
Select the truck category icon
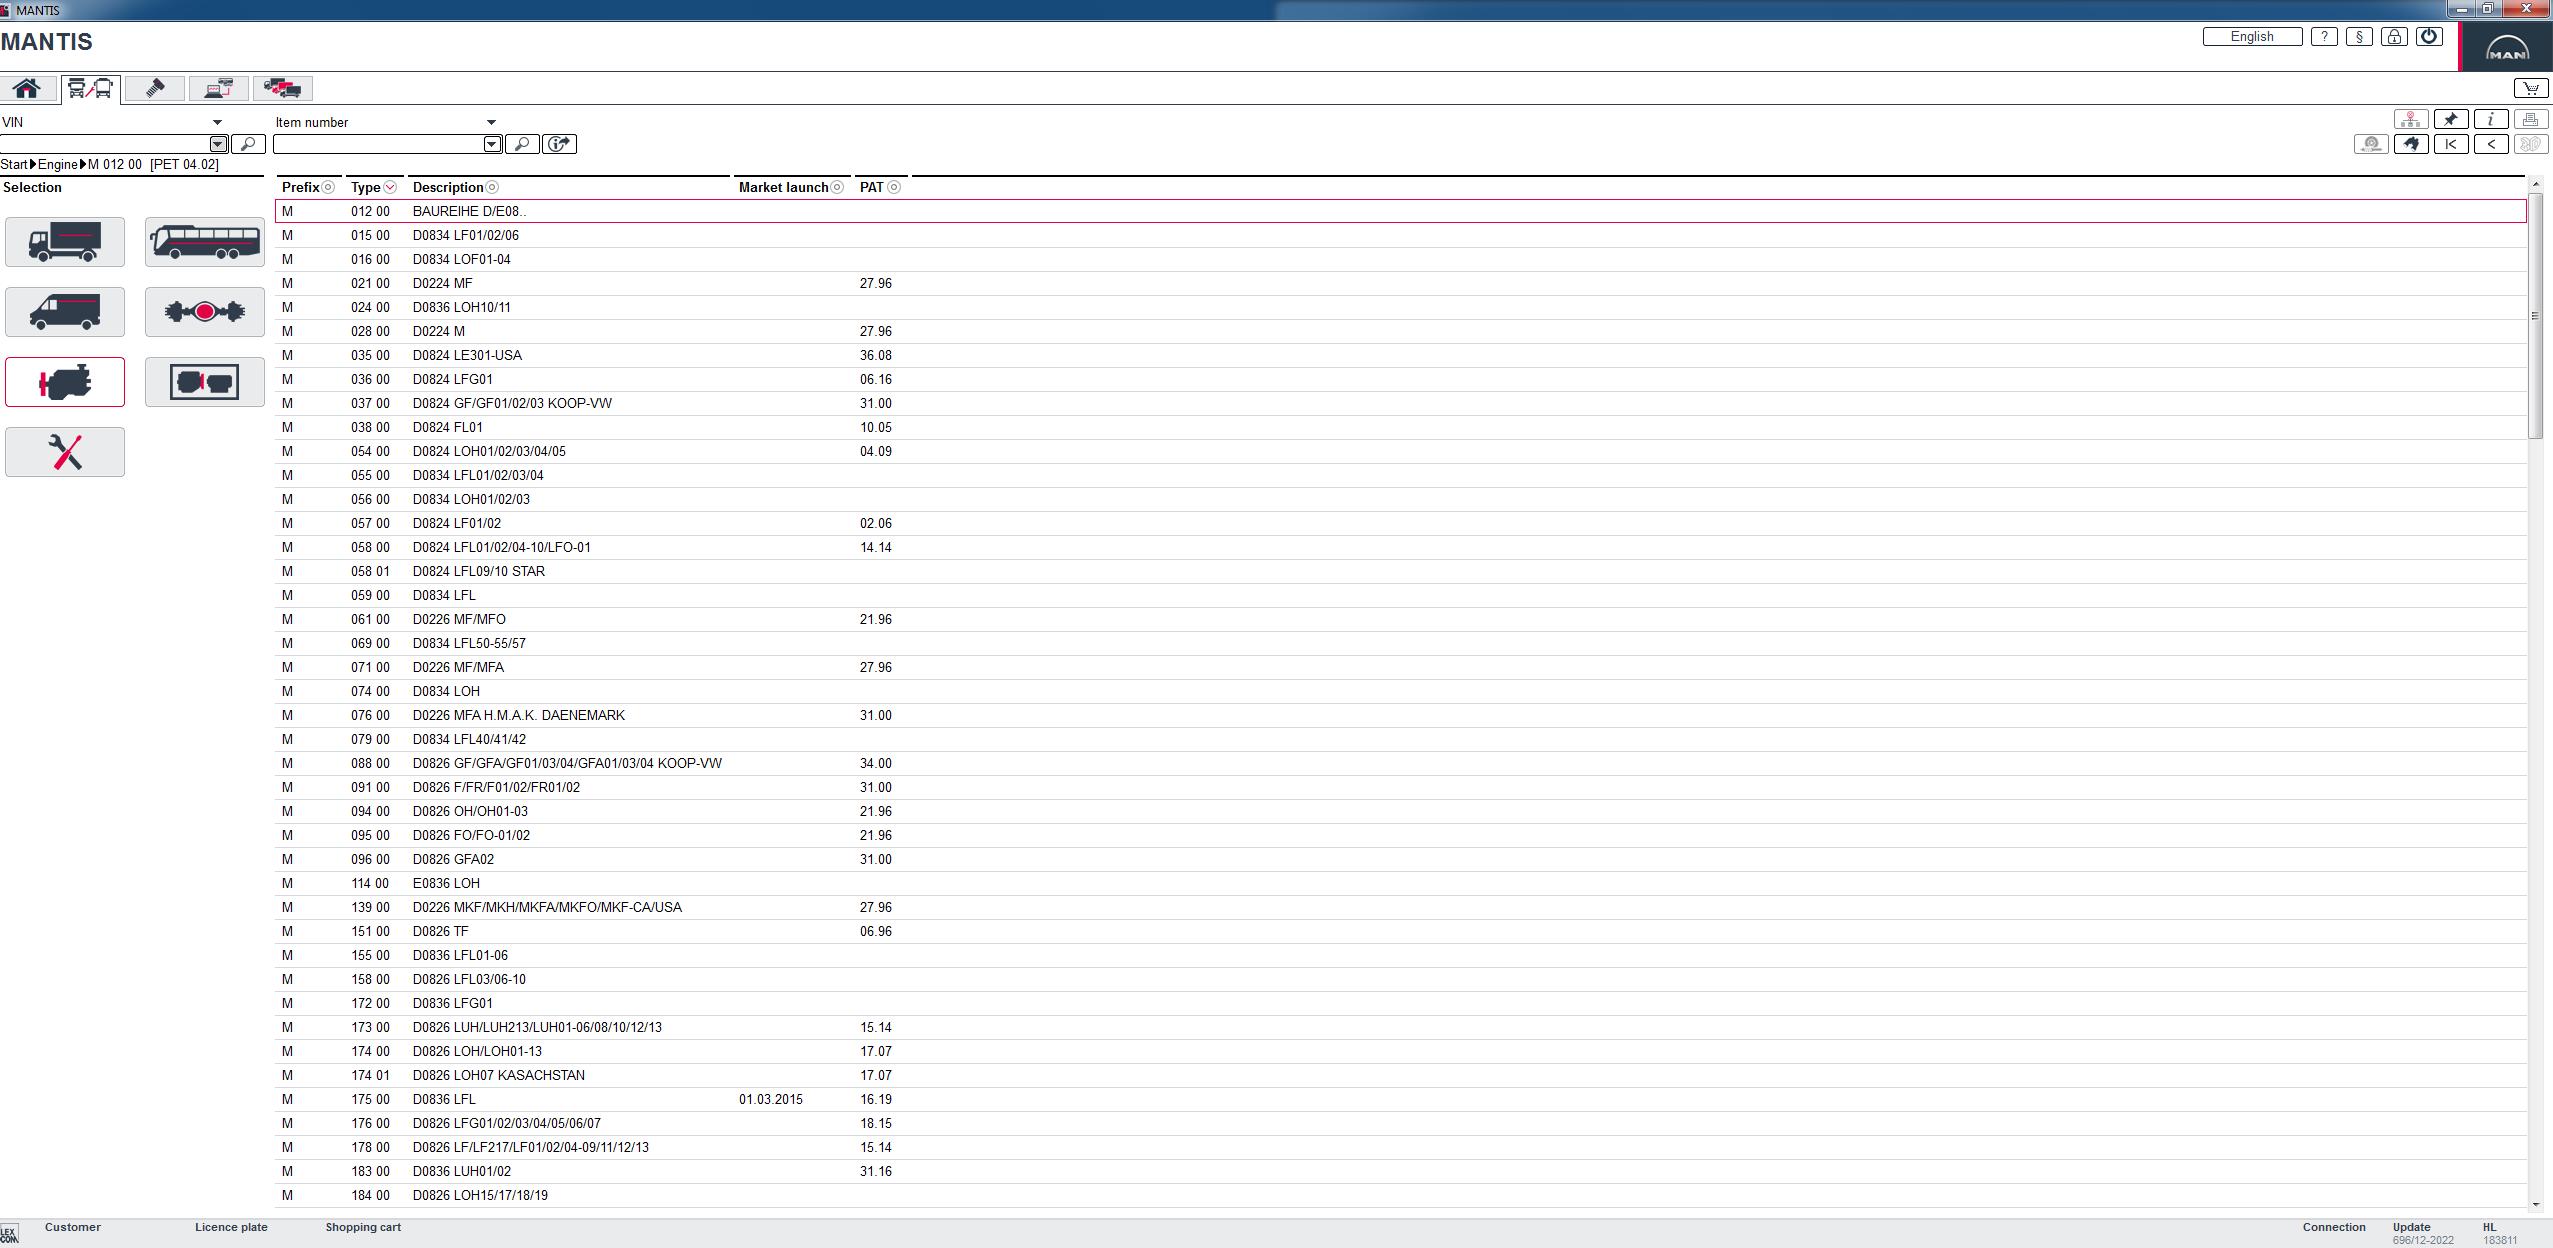click(x=65, y=242)
